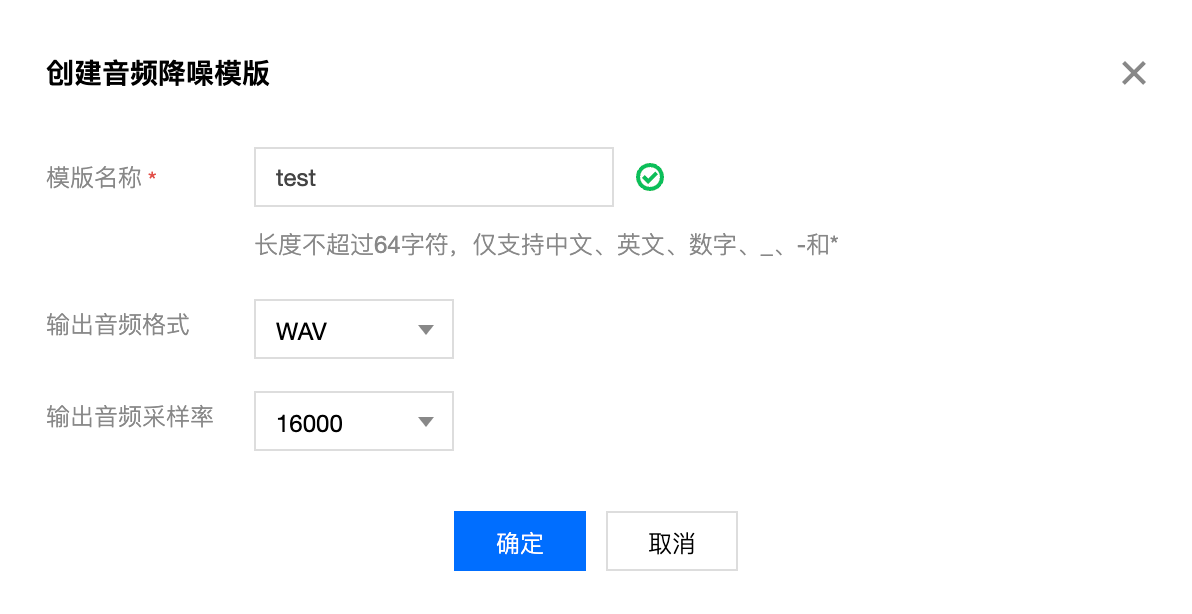Open the 输出音频采样率 combo box
Viewport: 1192px width, 614px height.
353,421
